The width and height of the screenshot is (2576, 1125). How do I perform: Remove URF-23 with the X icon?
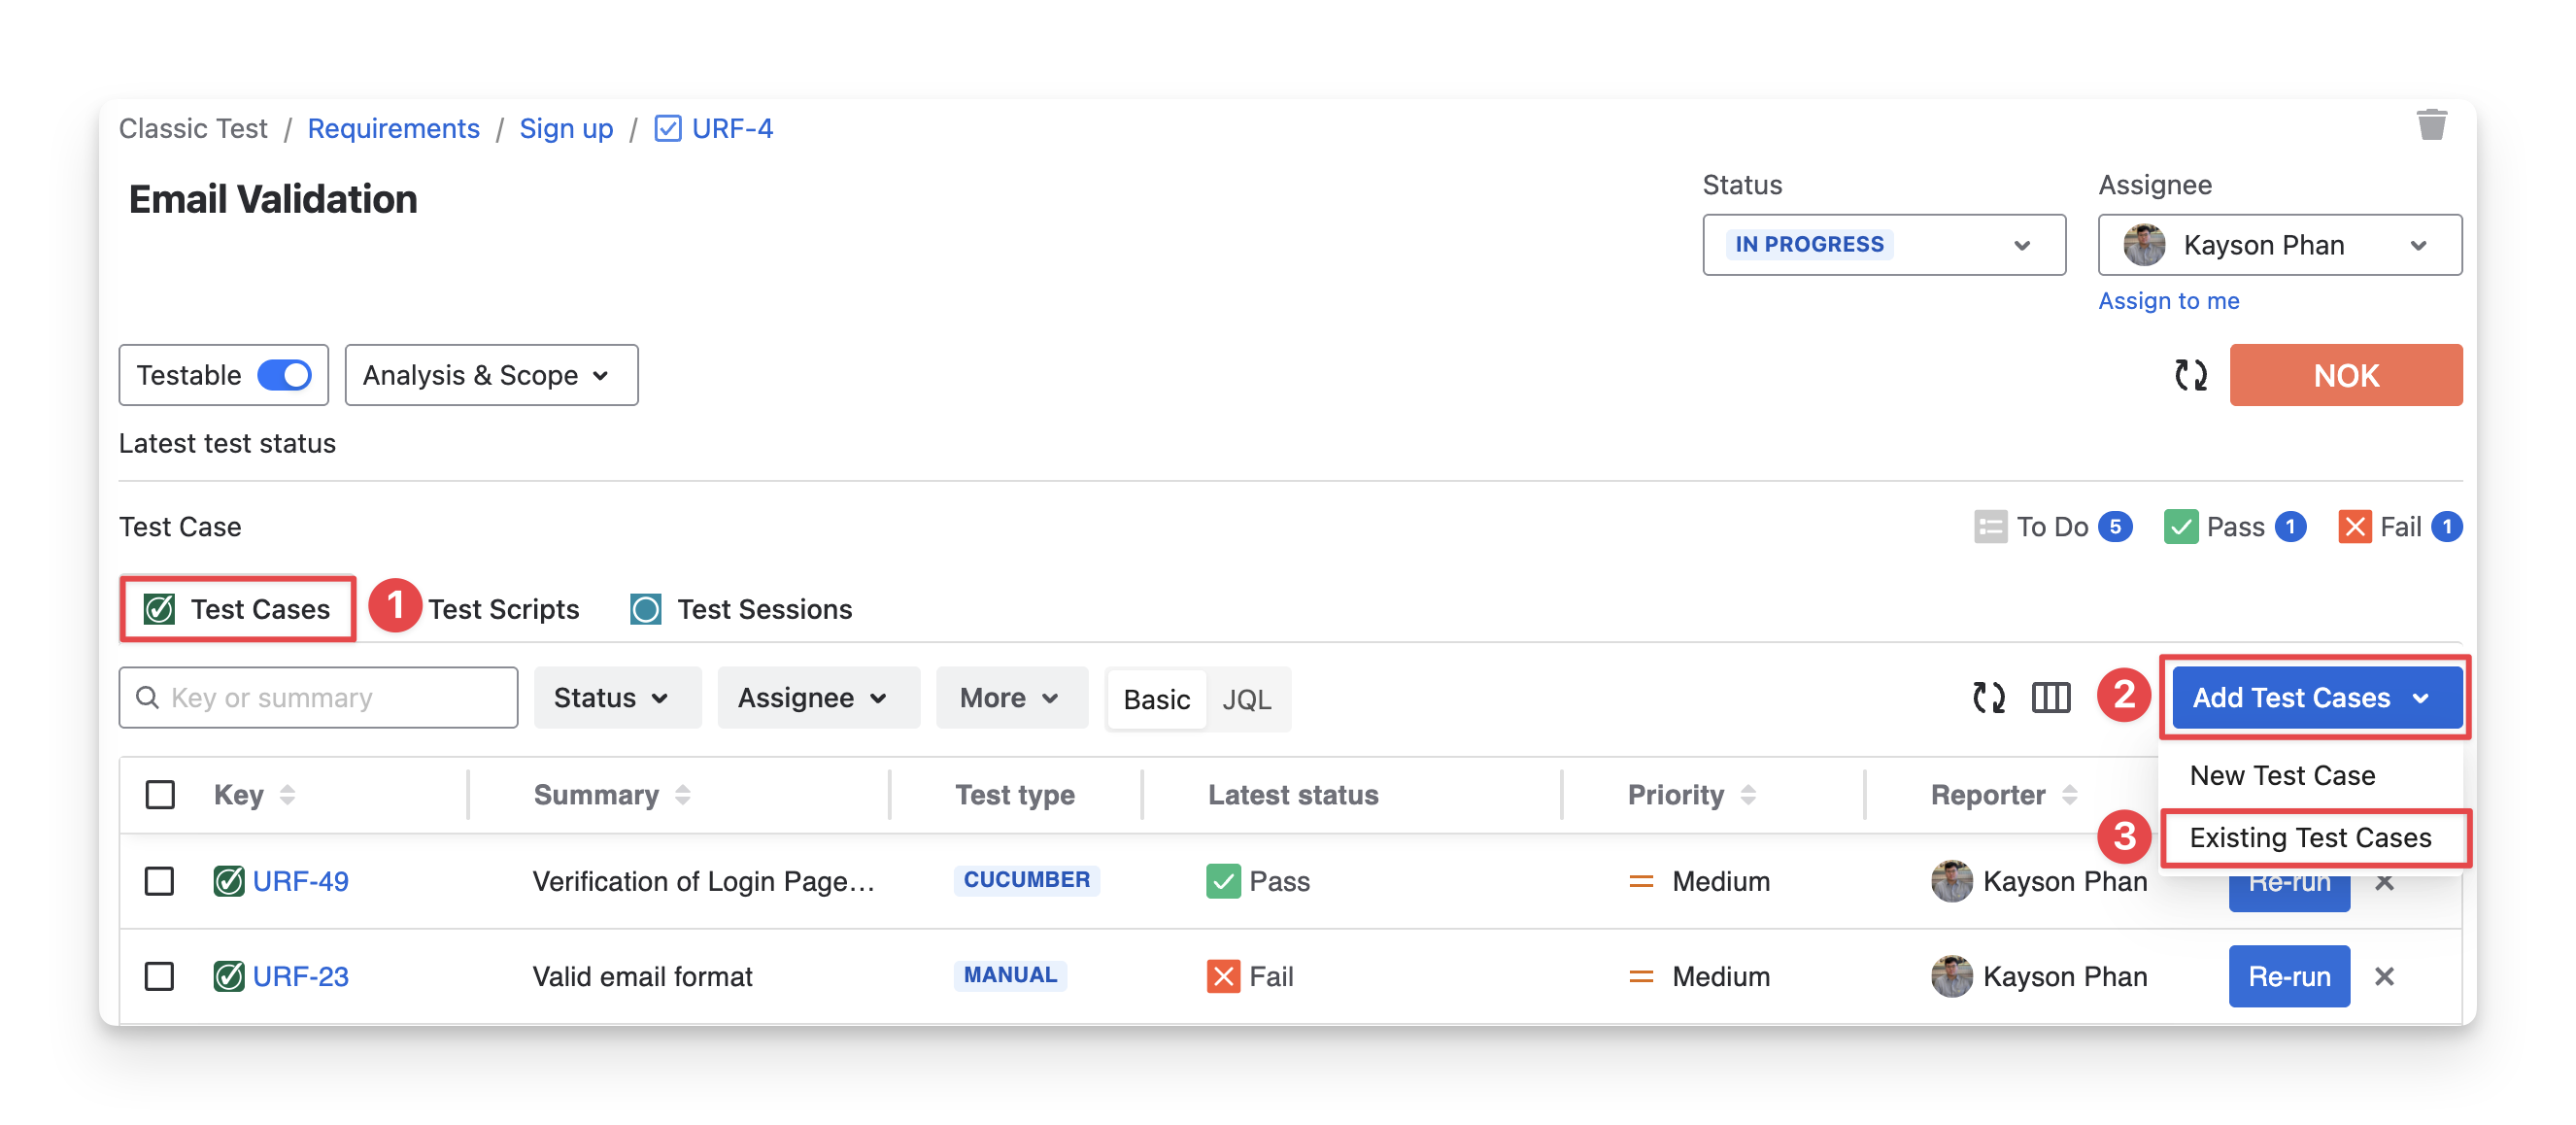click(x=2384, y=976)
